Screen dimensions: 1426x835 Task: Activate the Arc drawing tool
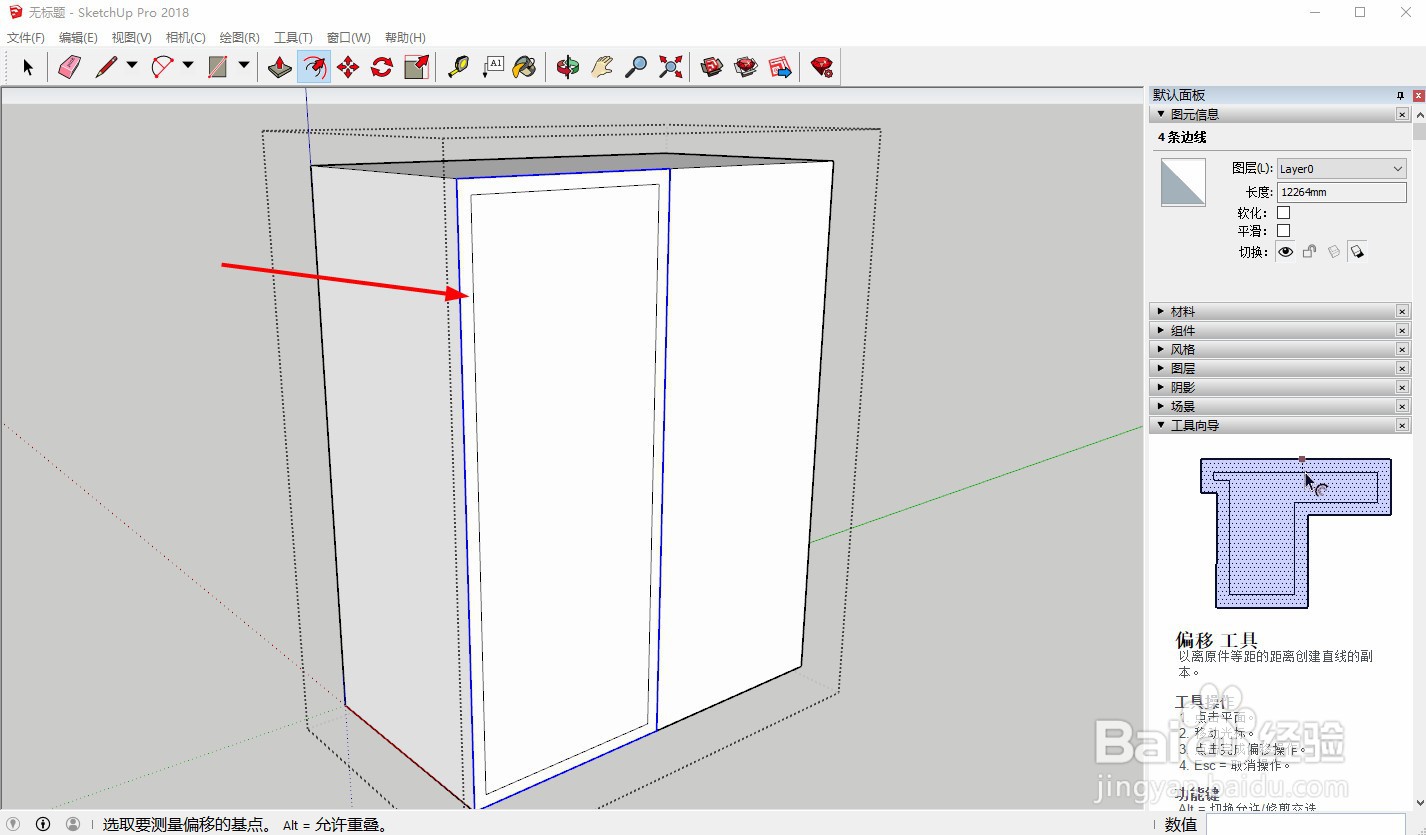click(x=162, y=67)
